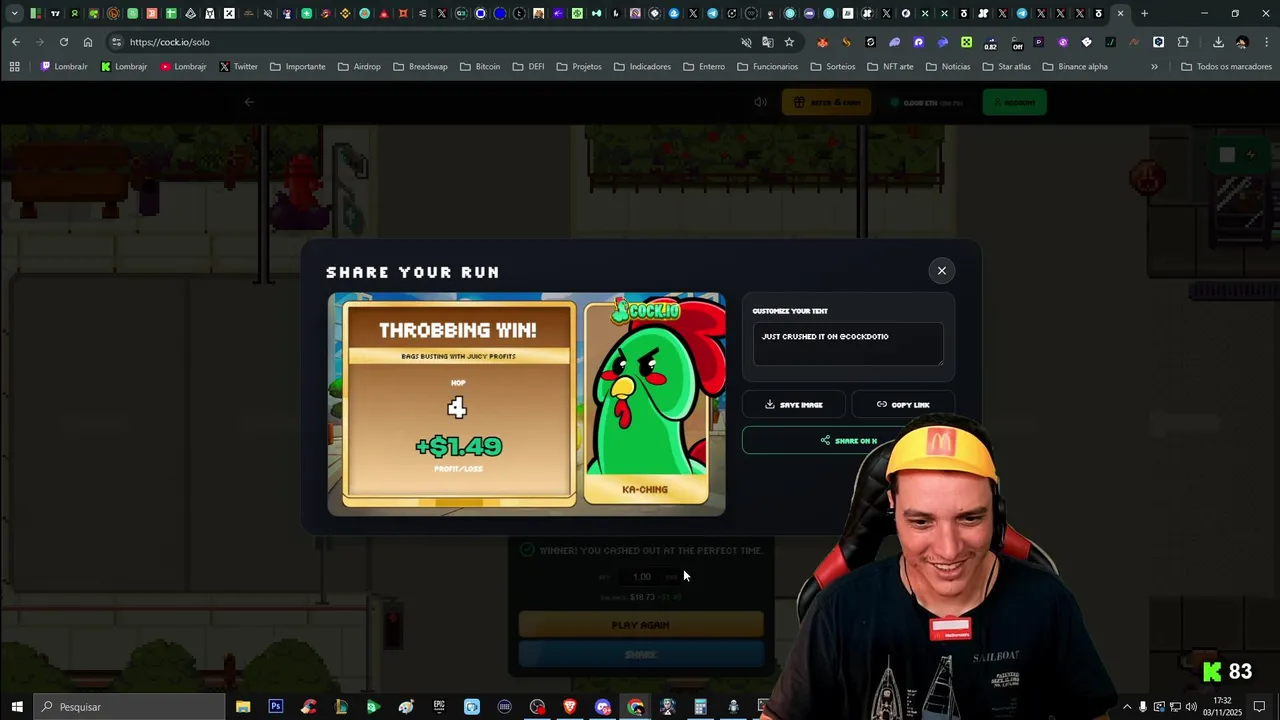This screenshot has width=1280, height=720.
Task: Open the Airdrop bookmark folder
Action: (359, 67)
